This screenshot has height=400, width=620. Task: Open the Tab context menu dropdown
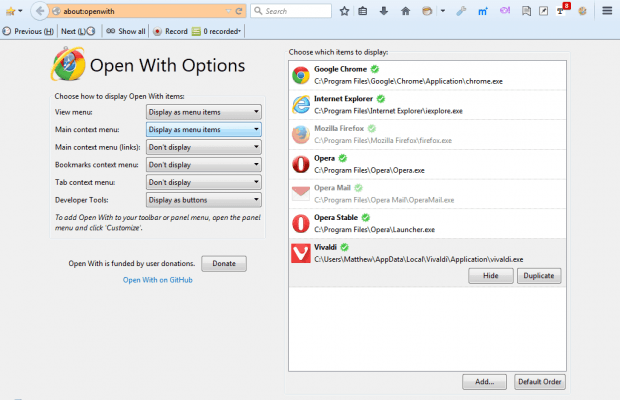[204, 182]
